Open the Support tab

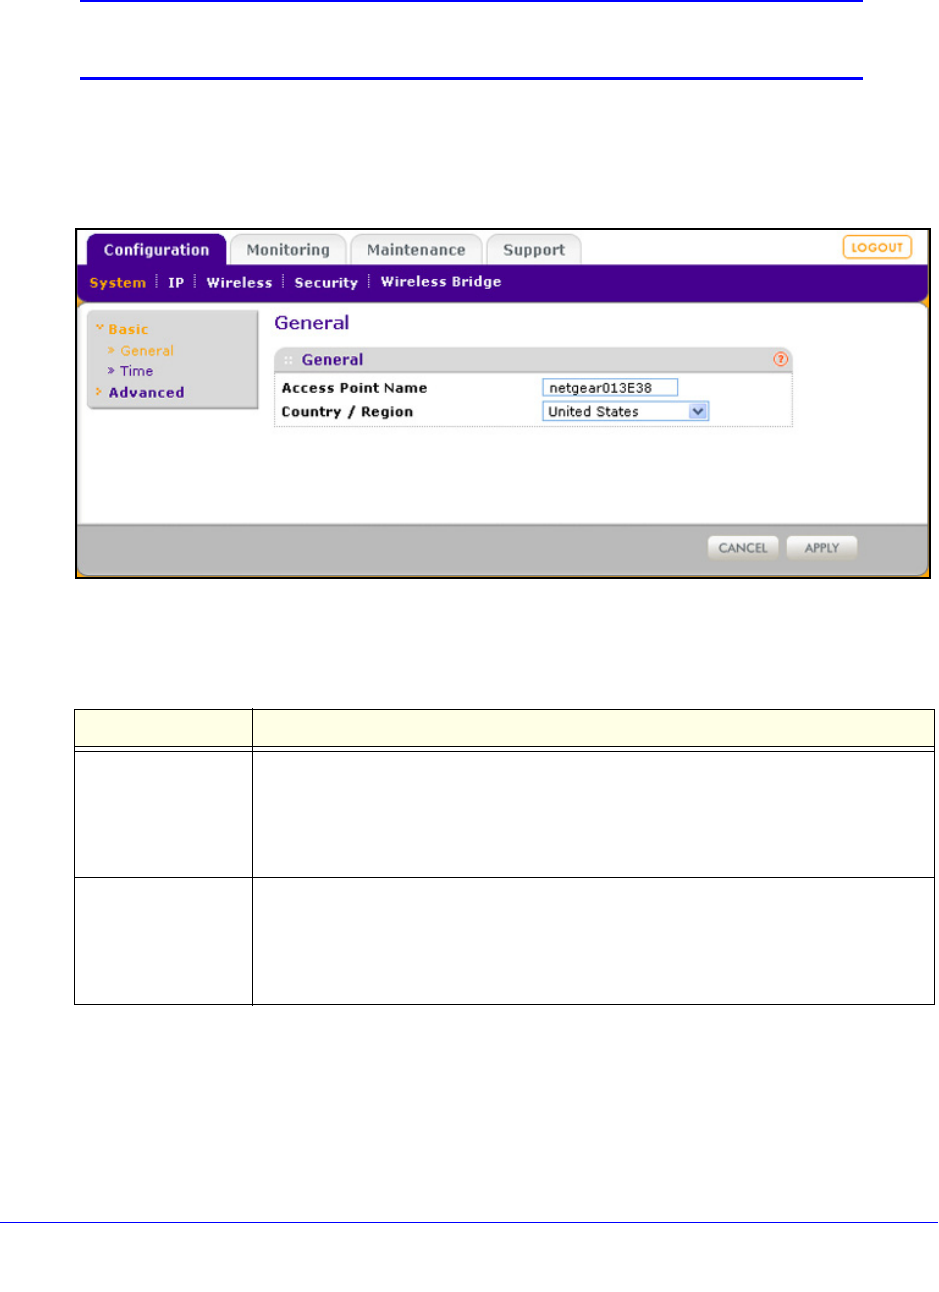534,250
